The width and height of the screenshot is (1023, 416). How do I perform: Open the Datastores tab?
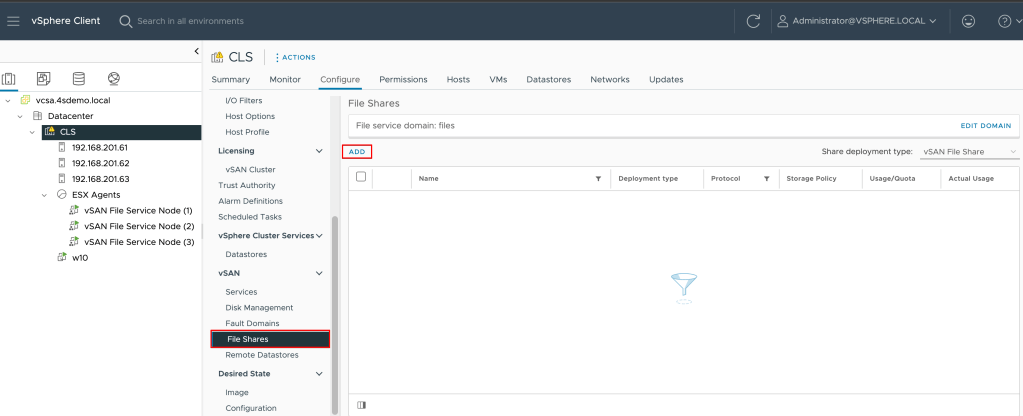point(548,80)
